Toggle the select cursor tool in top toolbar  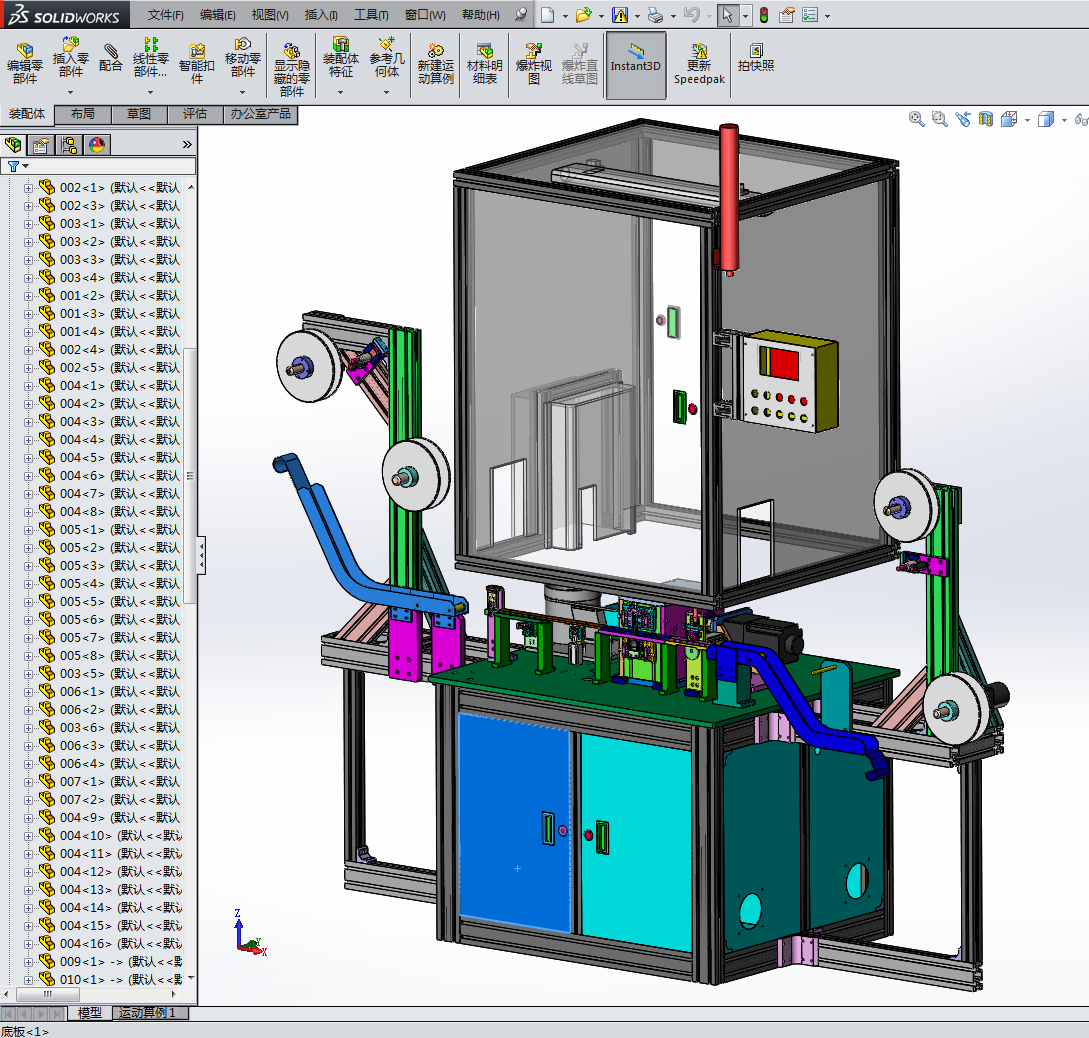pos(727,15)
